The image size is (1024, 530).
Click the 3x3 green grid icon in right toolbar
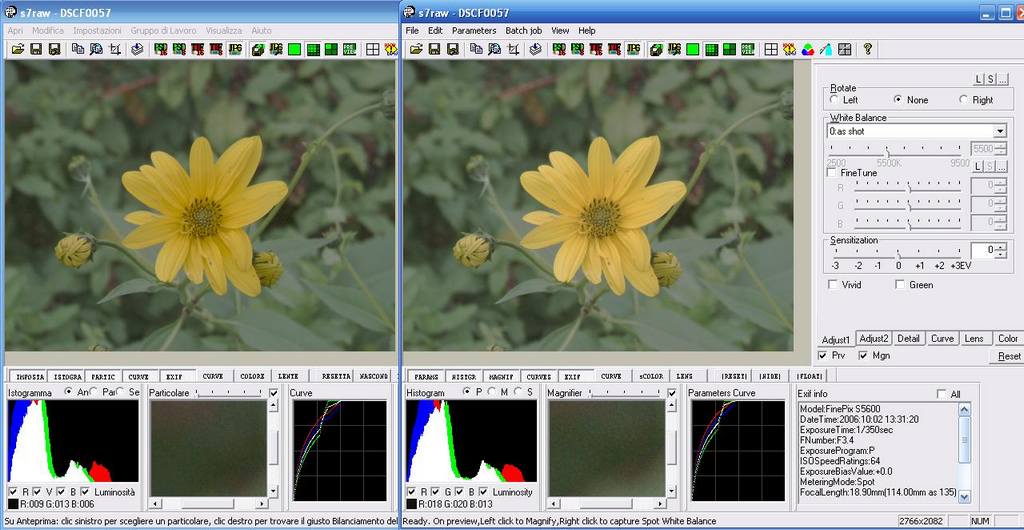(x=711, y=49)
